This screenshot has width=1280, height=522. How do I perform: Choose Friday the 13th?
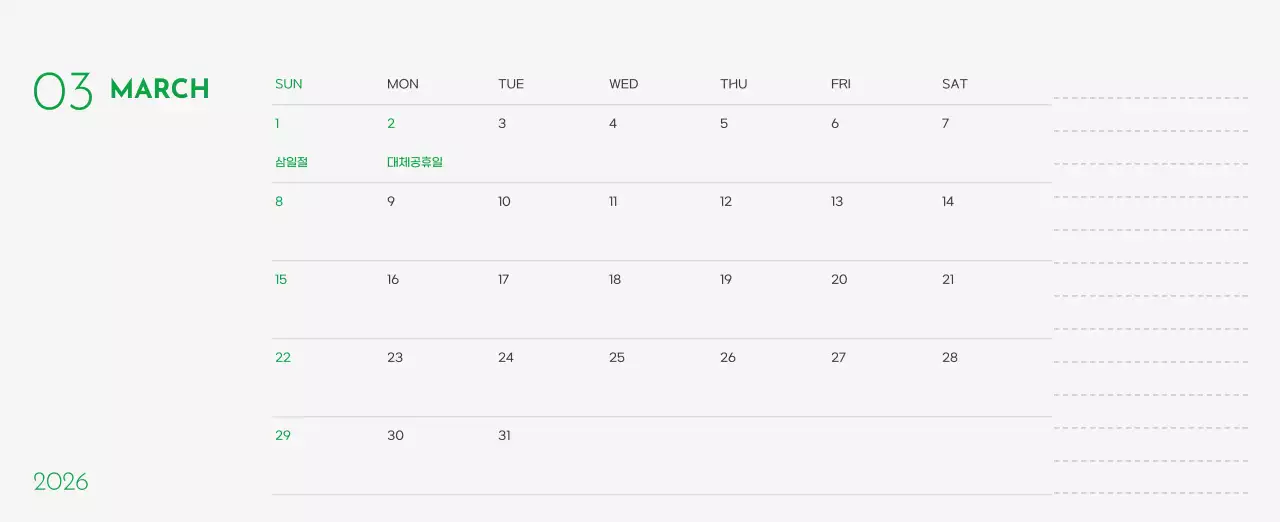pyautogui.click(x=837, y=202)
